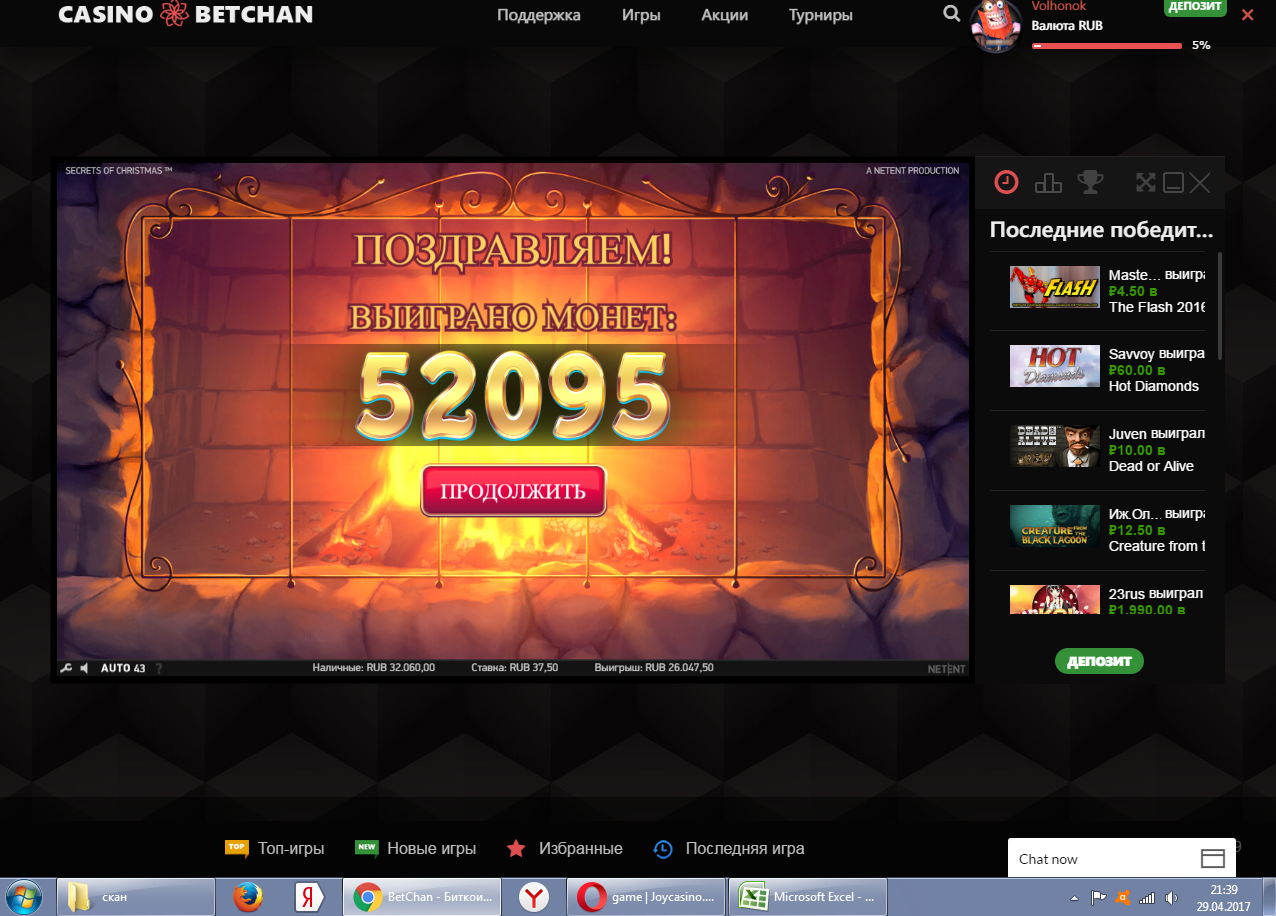Open the Hot Diamonds game thumbnail
Viewport: 1276px width, 916px height.
1054,366
